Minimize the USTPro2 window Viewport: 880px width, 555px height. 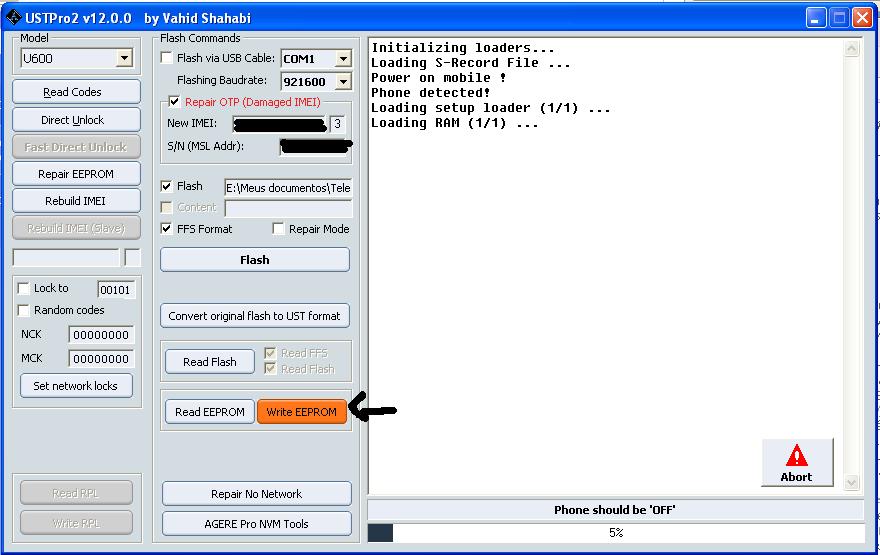click(x=815, y=18)
